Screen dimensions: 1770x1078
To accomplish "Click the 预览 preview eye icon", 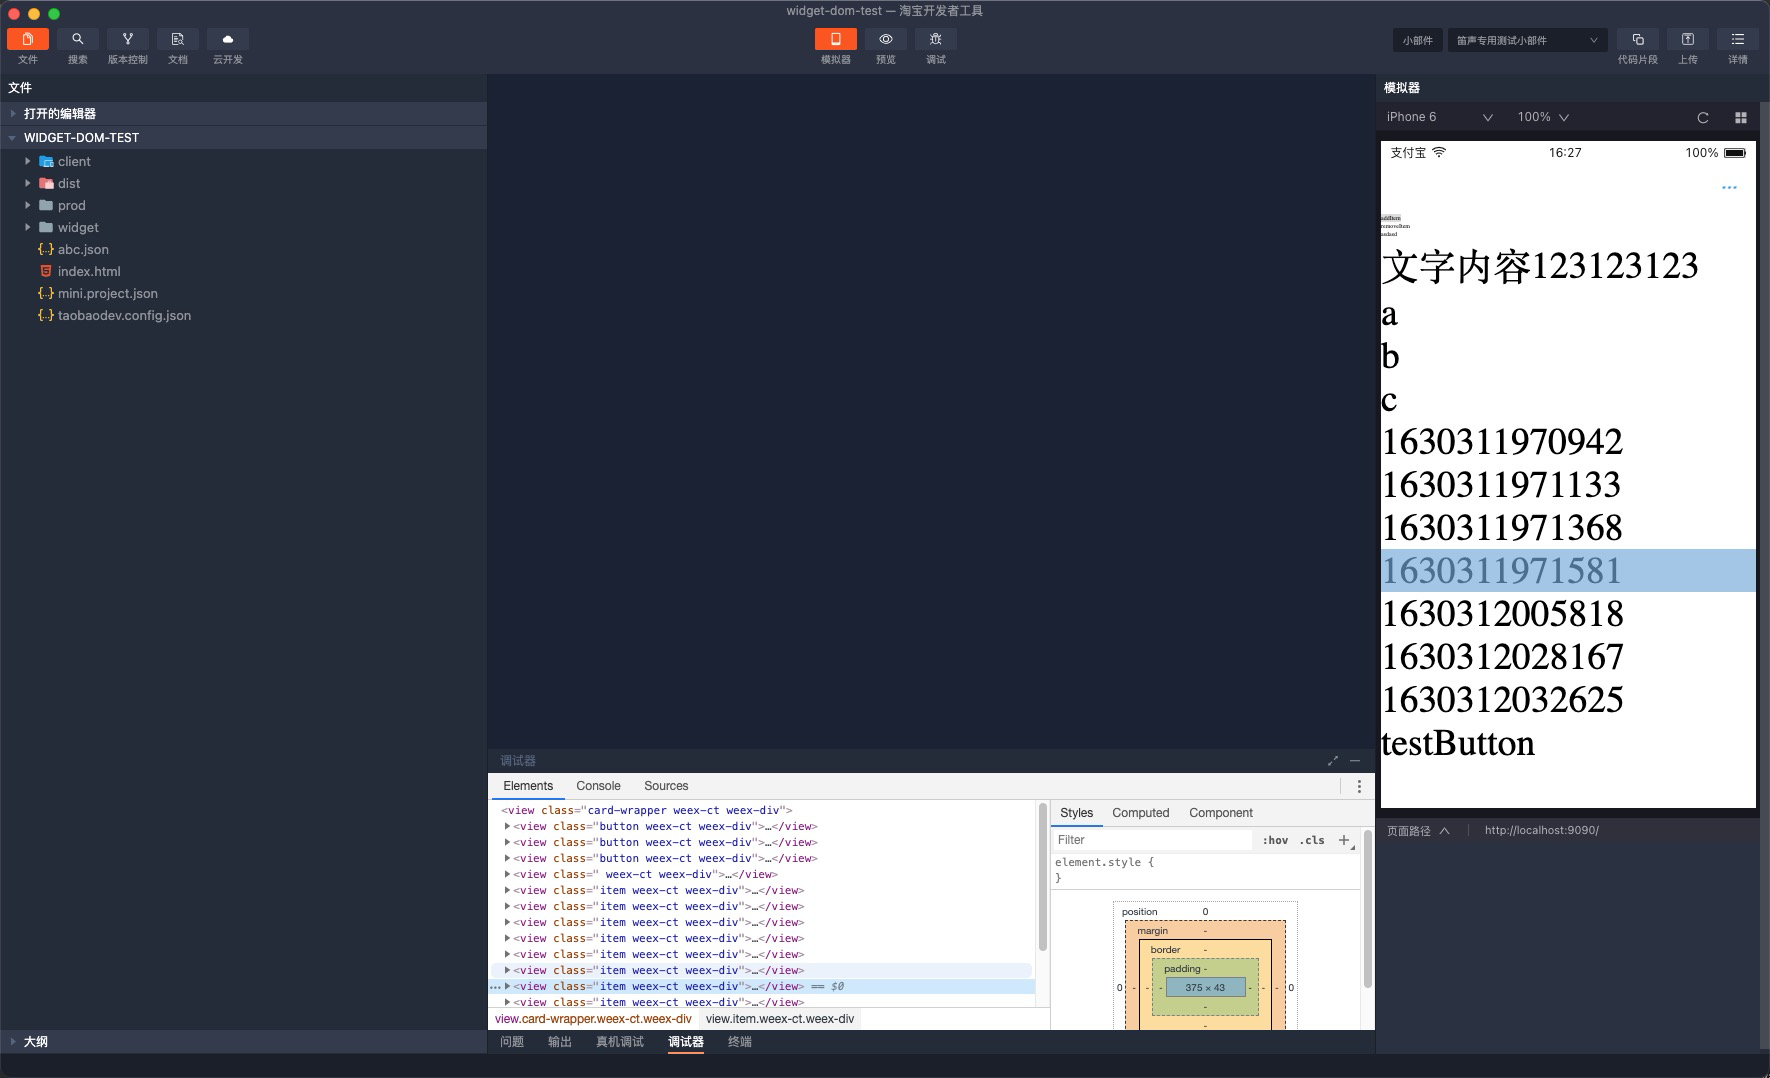I will click(x=886, y=39).
